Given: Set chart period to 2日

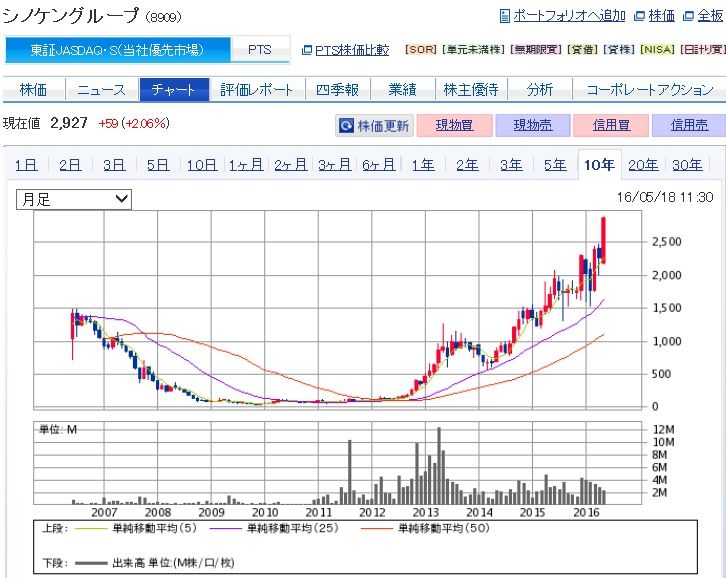Looking at the screenshot, I should [x=70, y=165].
